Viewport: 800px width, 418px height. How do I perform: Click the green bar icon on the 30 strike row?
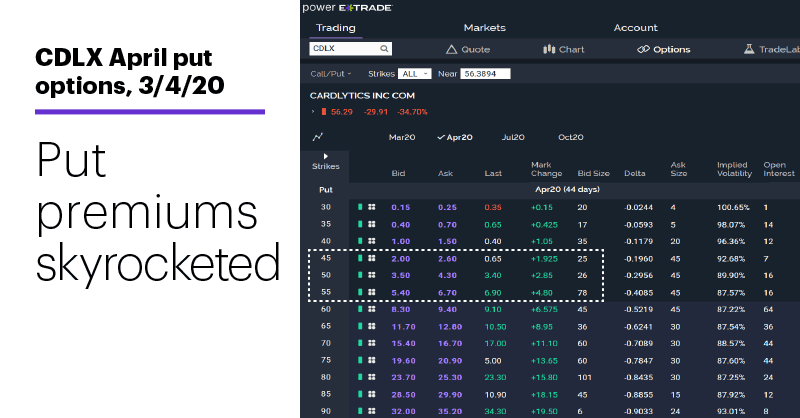(360, 207)
